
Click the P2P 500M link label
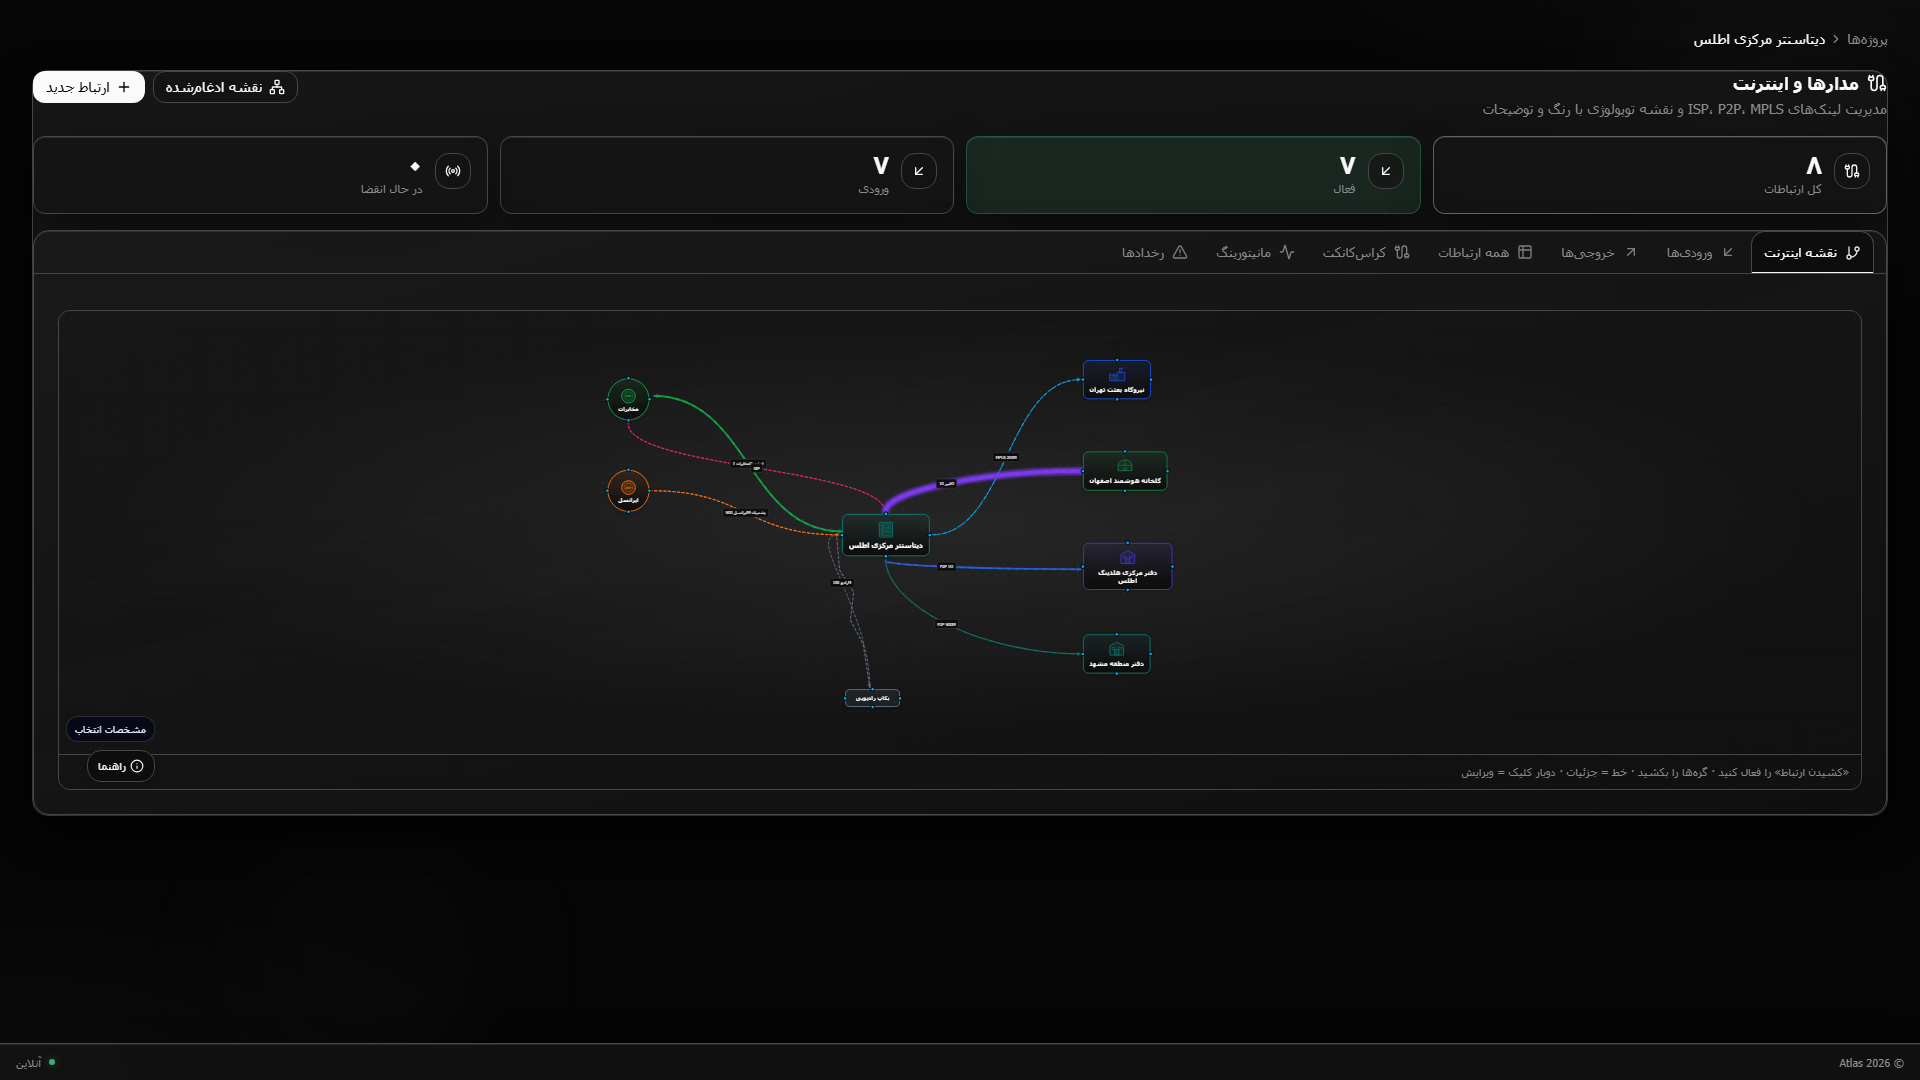(946, 625)
